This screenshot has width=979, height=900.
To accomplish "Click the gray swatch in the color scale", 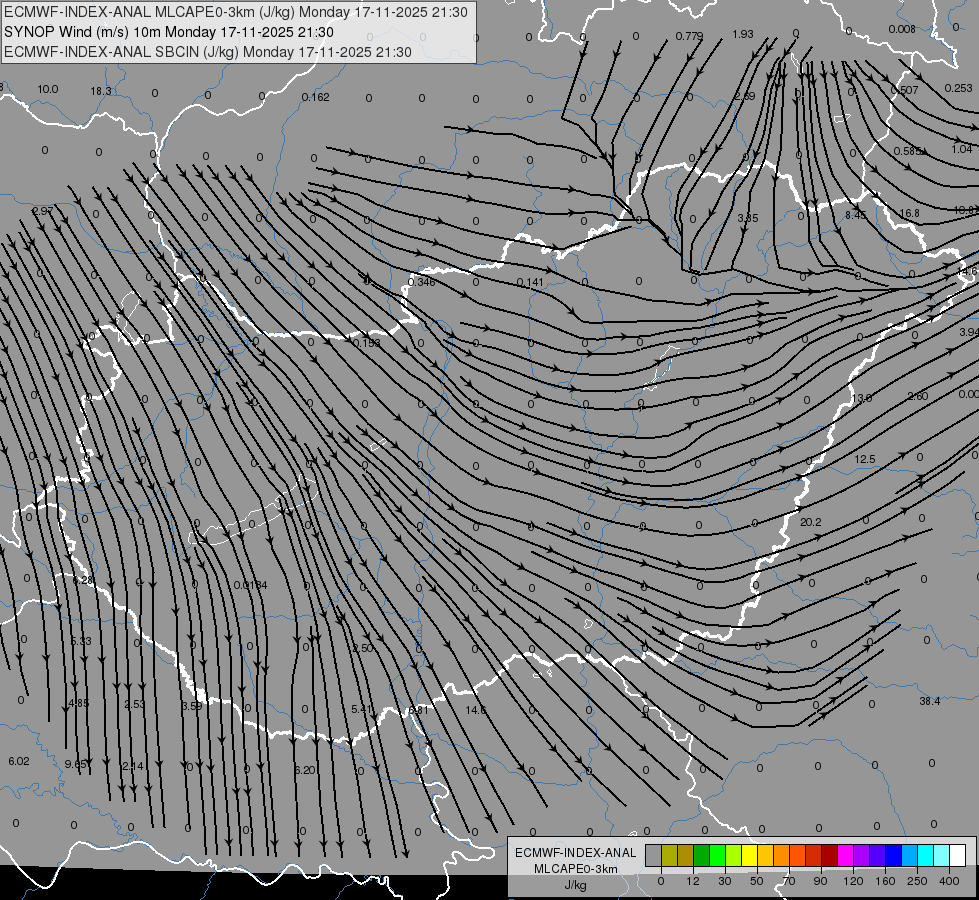I will [653, 856].
